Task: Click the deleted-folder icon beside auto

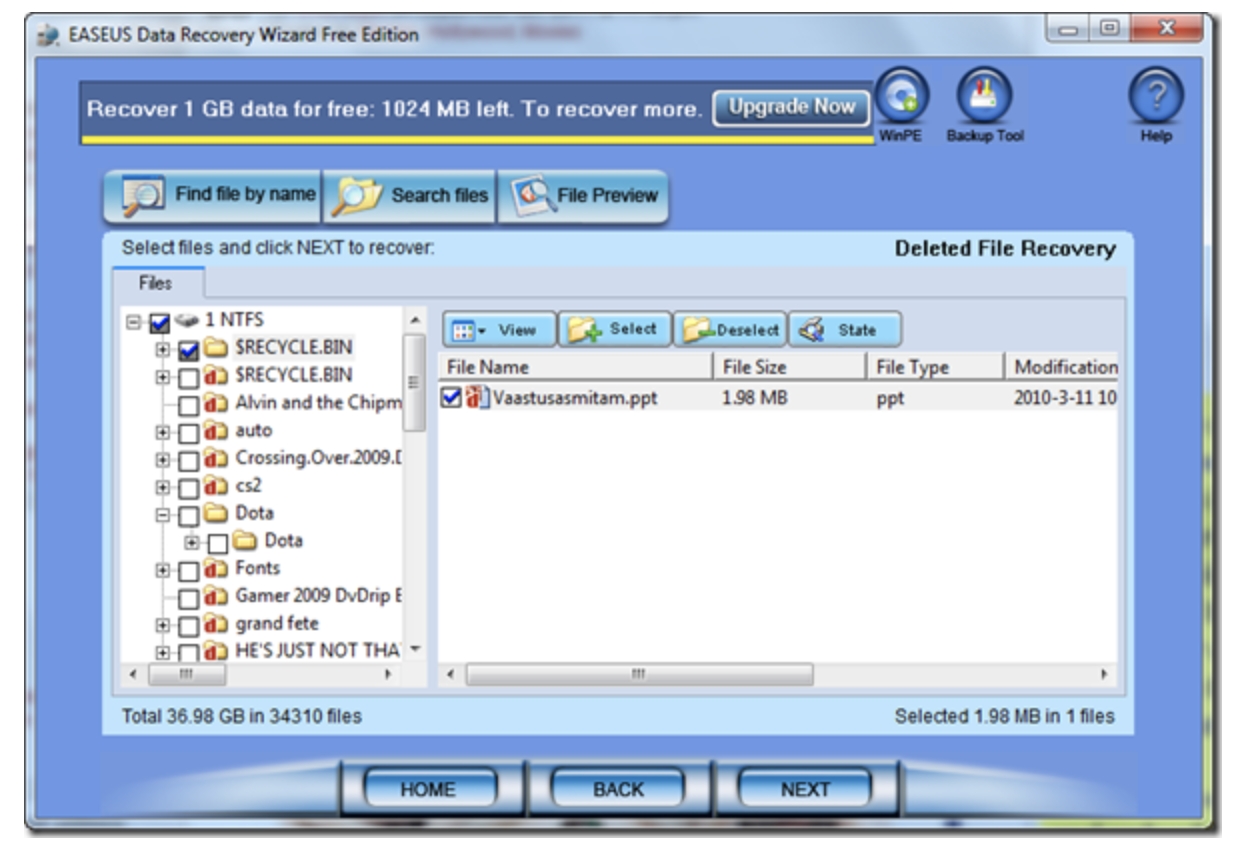Action: tap(216, 432)
